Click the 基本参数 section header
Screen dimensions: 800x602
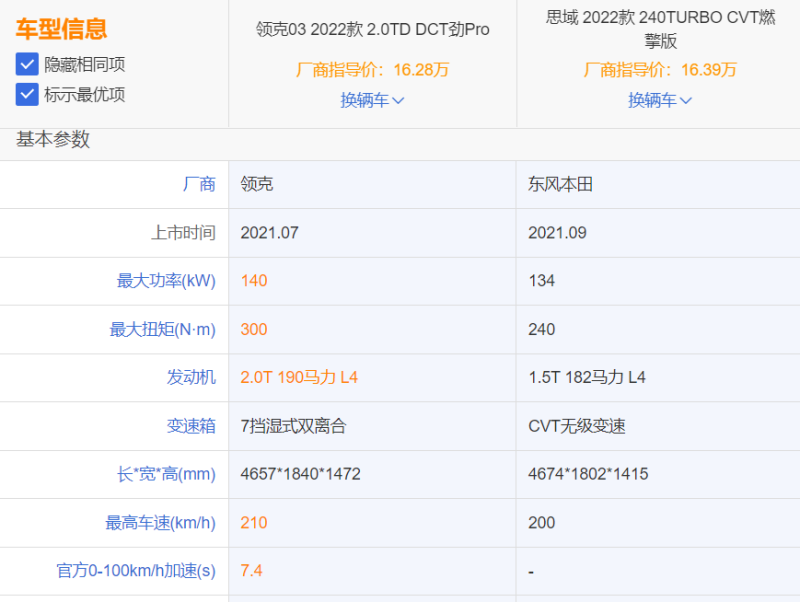(53, 140)
